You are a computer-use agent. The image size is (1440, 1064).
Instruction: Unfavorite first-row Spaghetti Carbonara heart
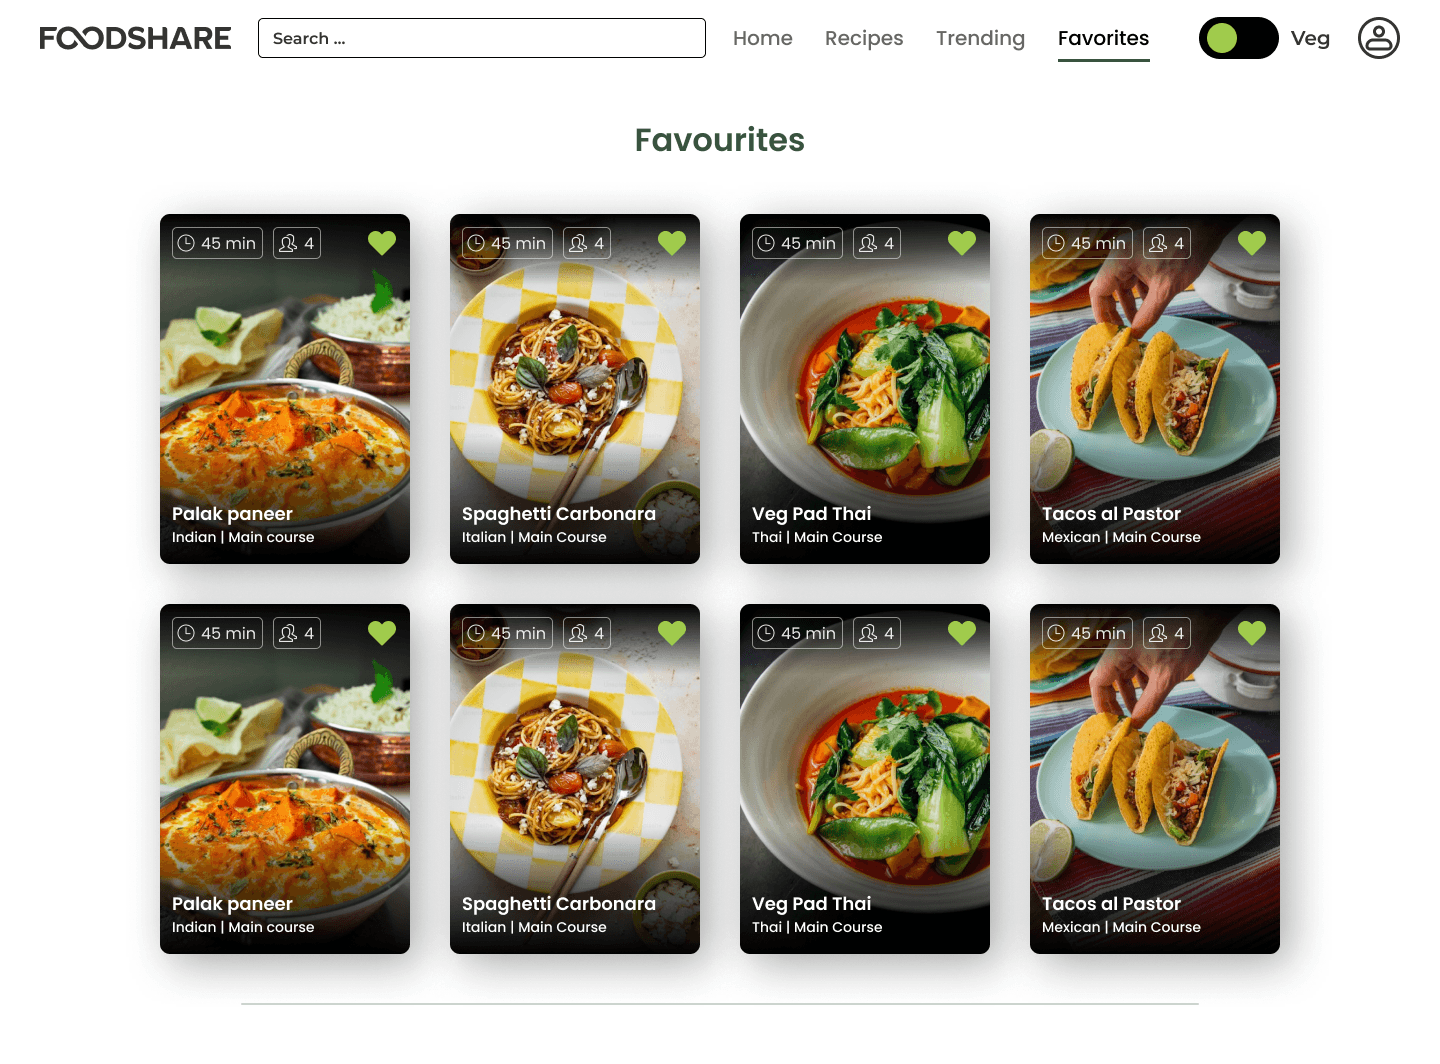point(672,243)
